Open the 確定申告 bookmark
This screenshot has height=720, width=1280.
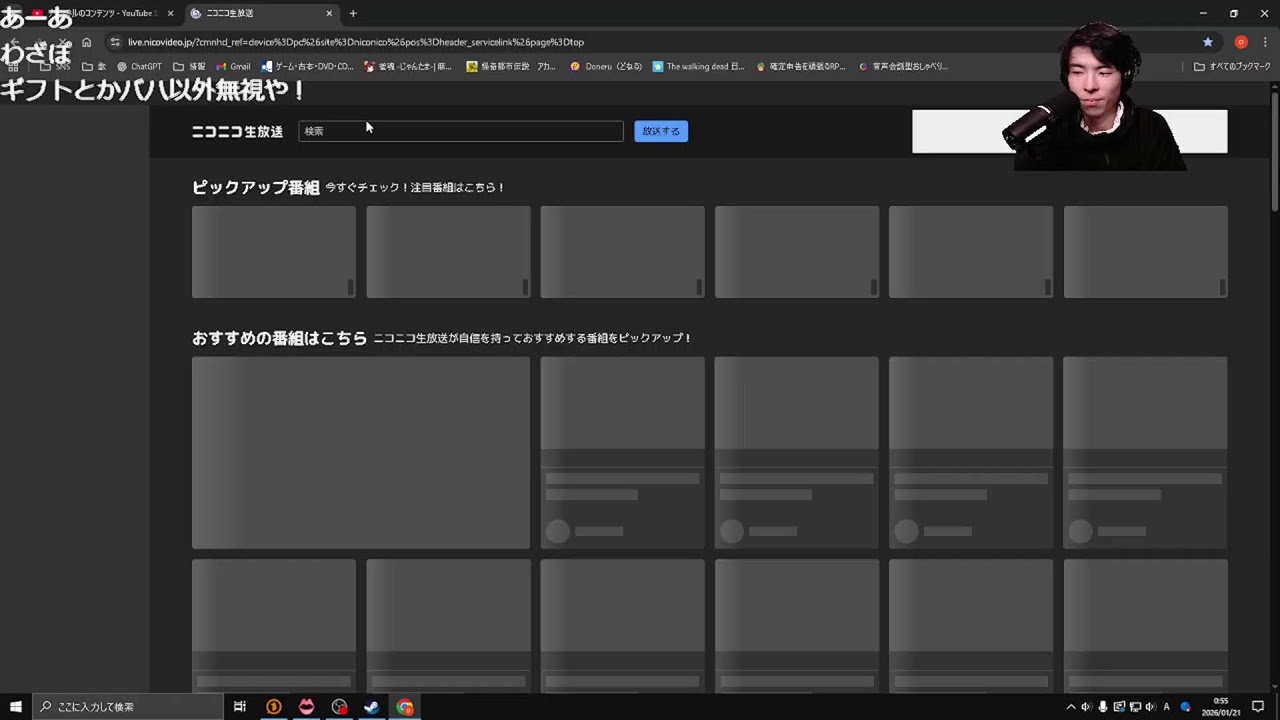coord(801,67)
